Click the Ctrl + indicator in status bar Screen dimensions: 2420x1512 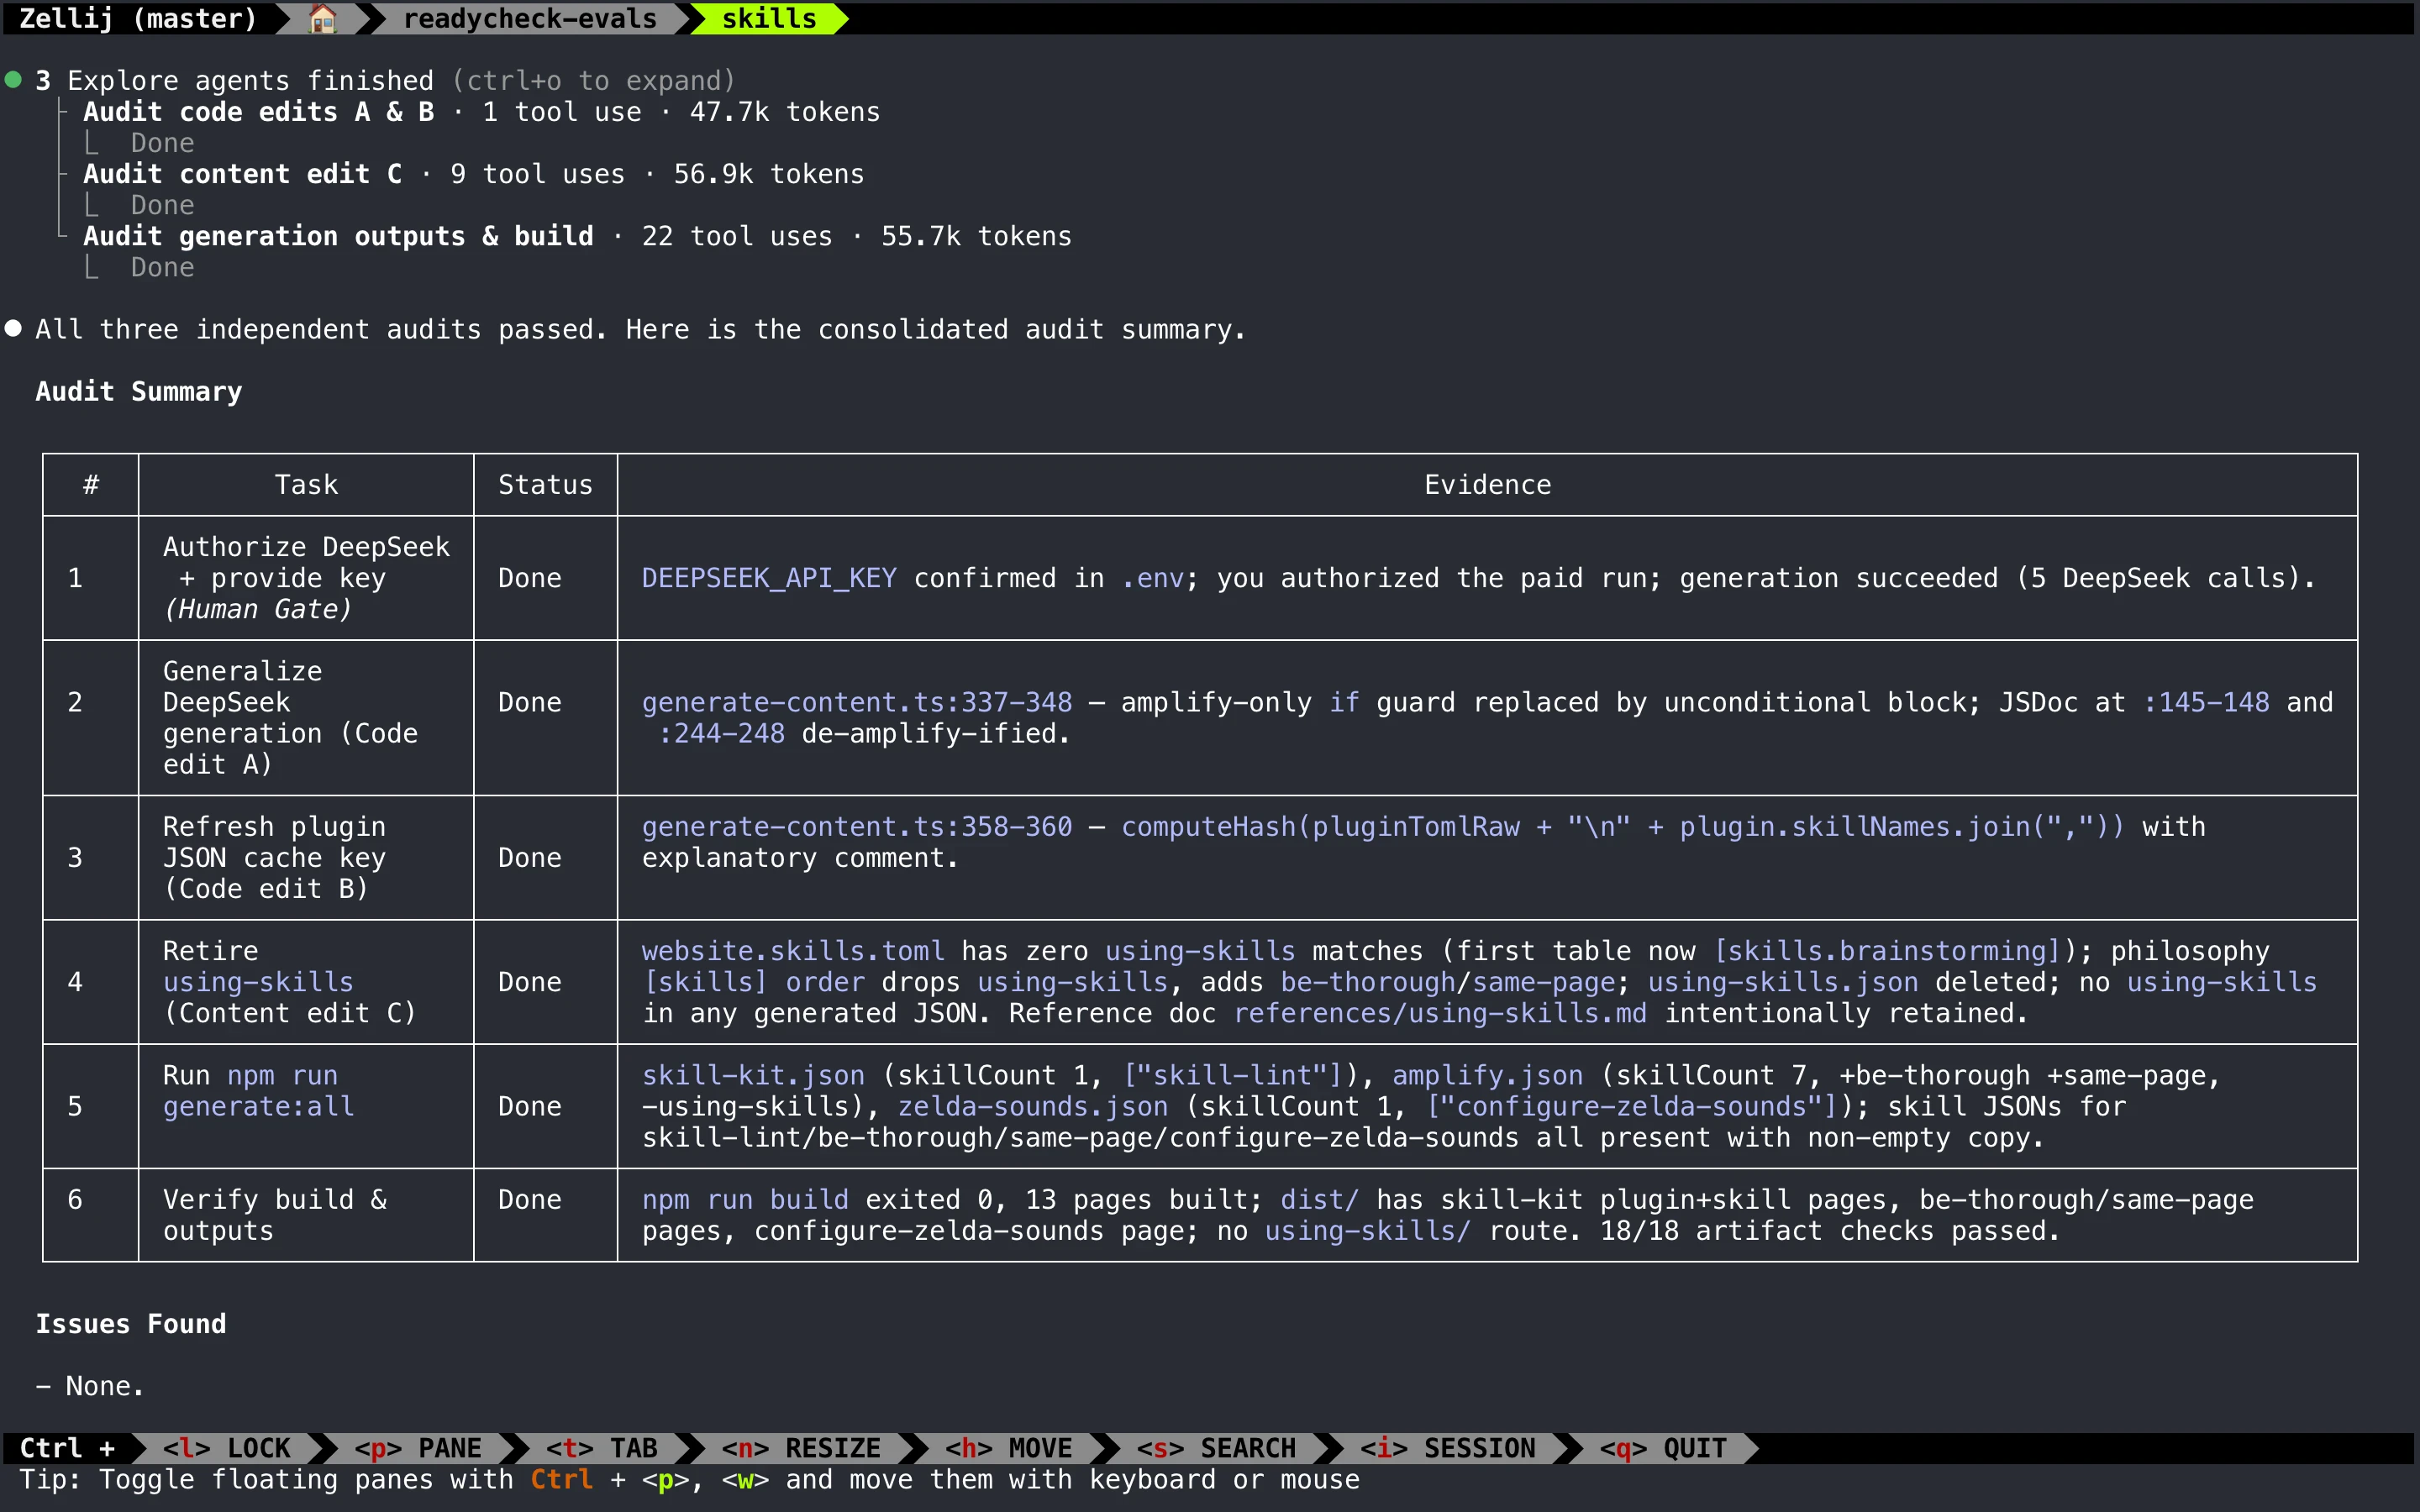(67, 1447)
